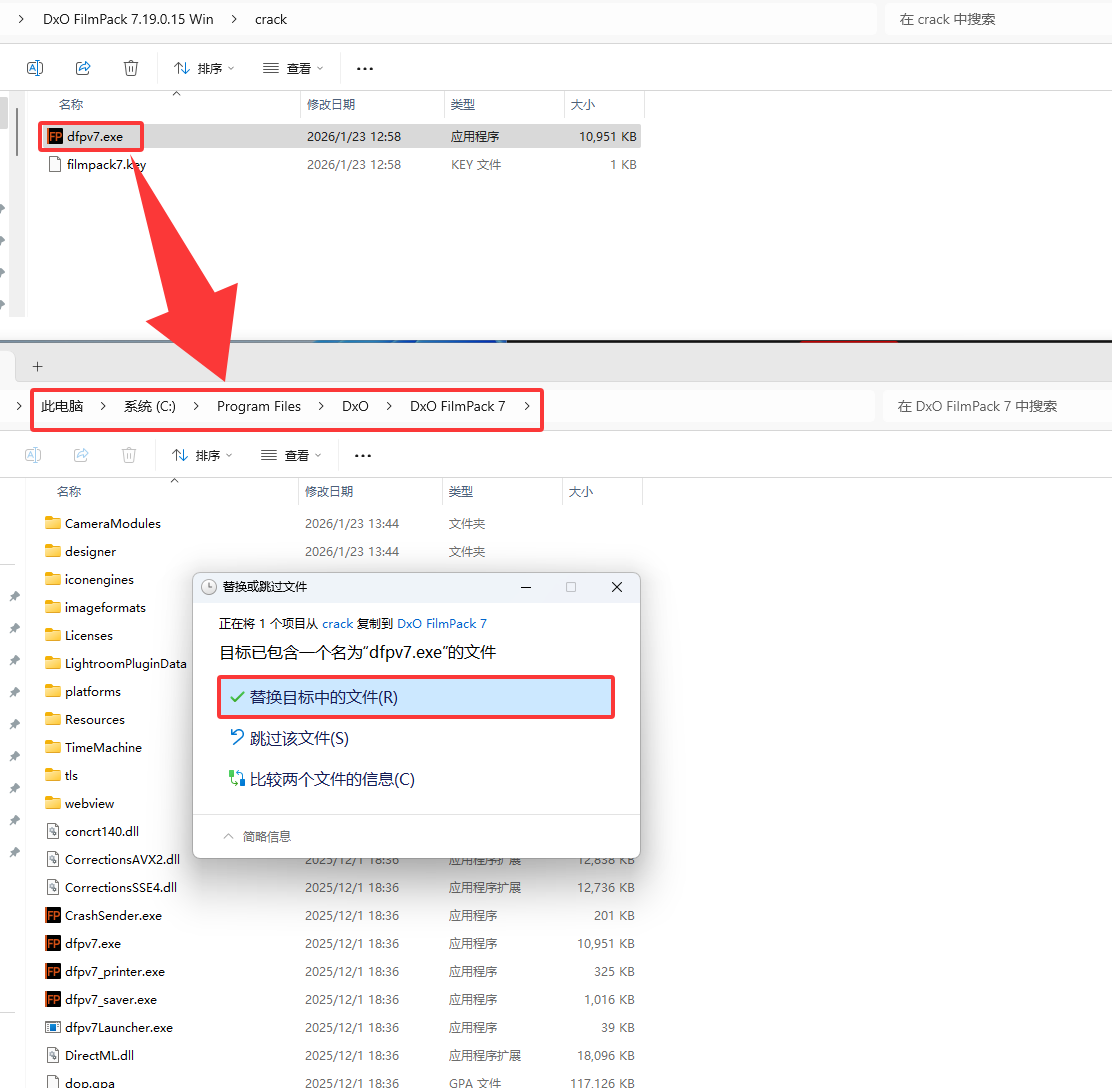1112x1088 pixels.
Task: Expand chevron after '此电脑' breadcrumb
Action: click(x=104, y=406)
